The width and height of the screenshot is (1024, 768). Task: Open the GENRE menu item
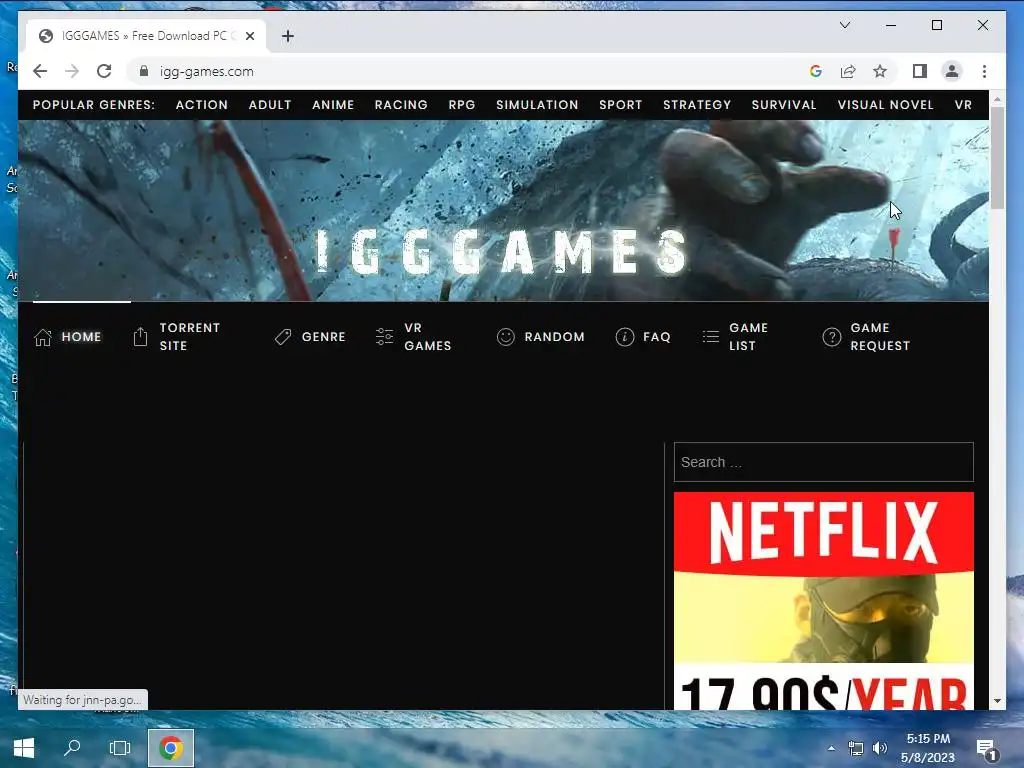click(323, 337)
